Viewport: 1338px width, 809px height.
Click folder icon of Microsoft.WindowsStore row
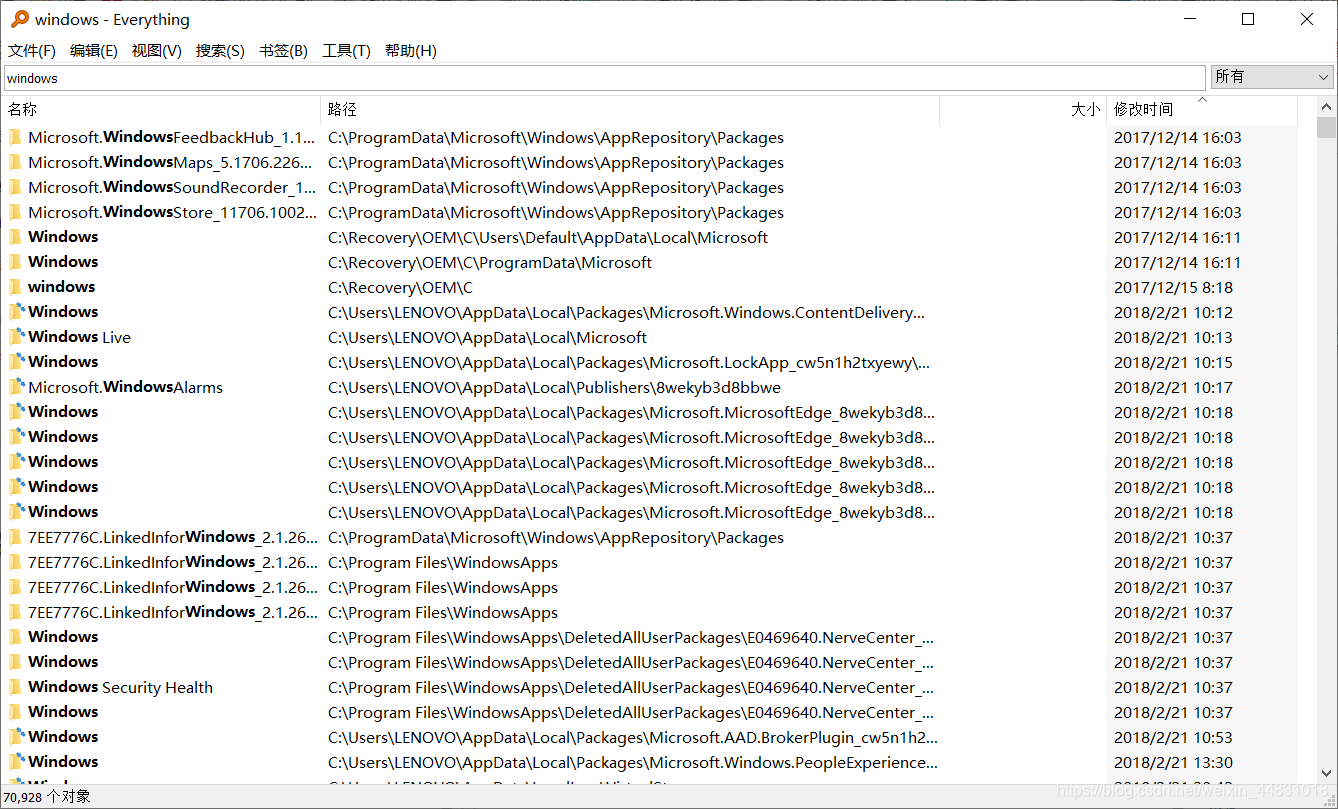tap(15, 212)
